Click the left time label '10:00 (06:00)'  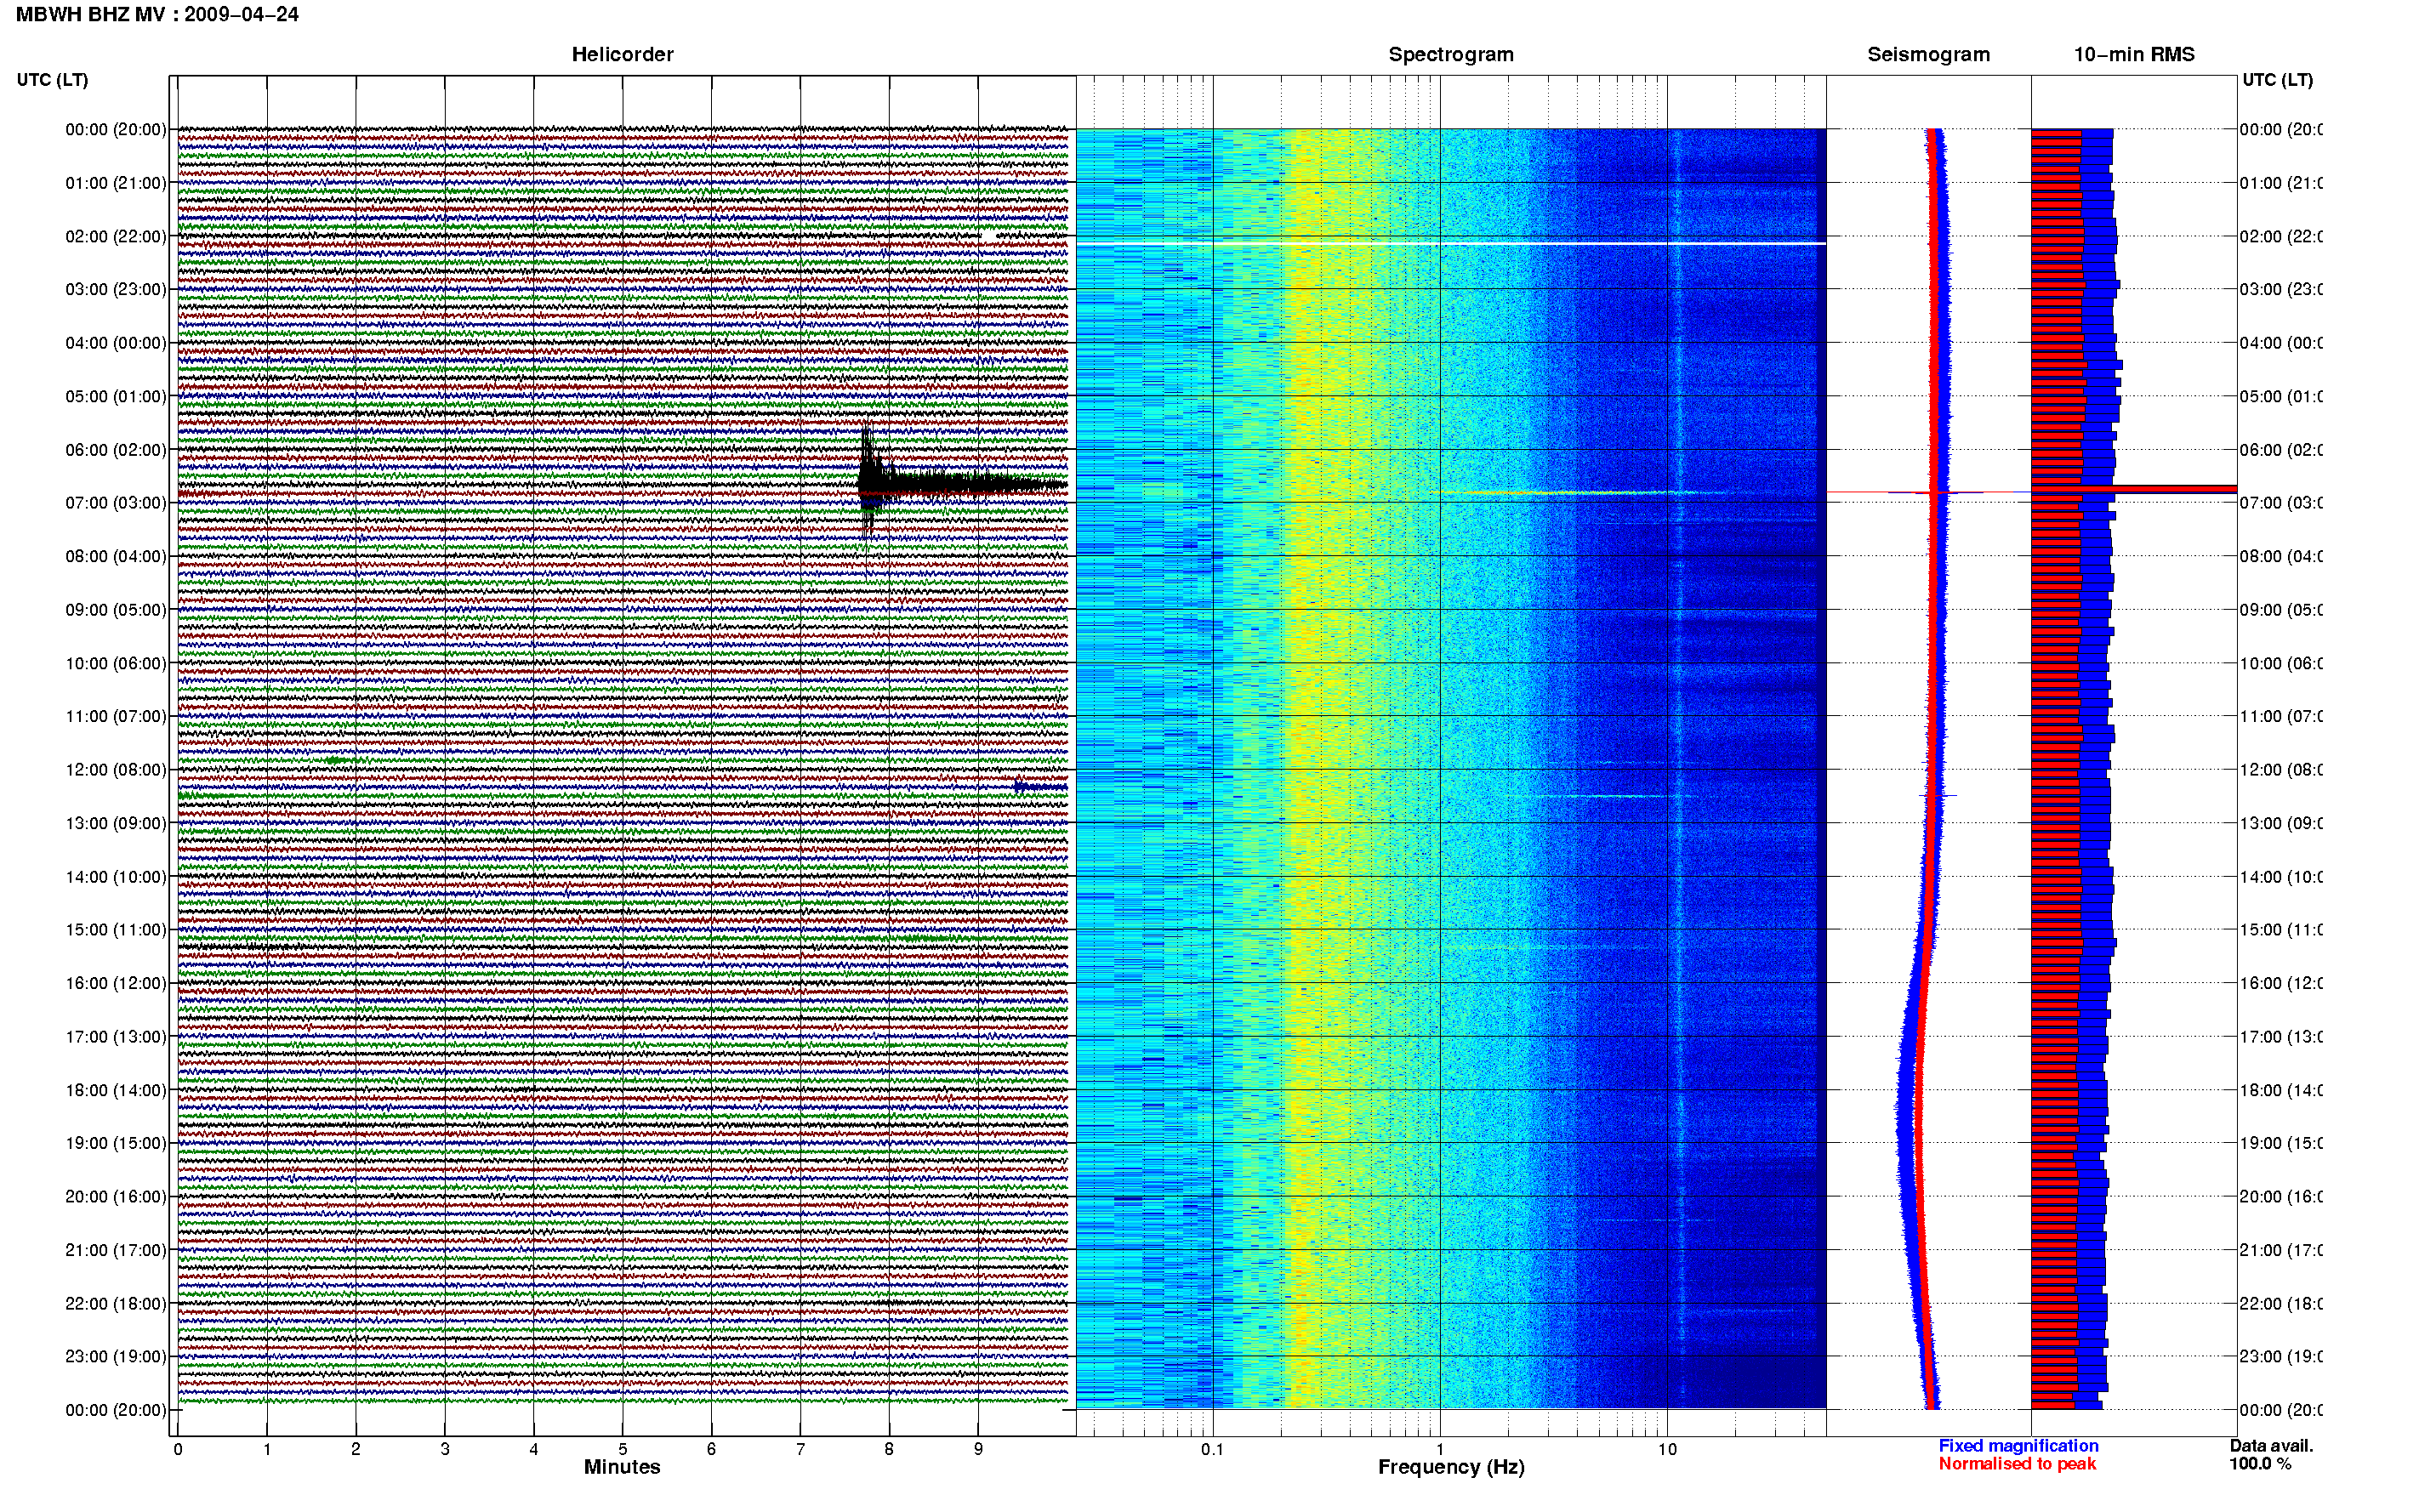tap(116, 663)
